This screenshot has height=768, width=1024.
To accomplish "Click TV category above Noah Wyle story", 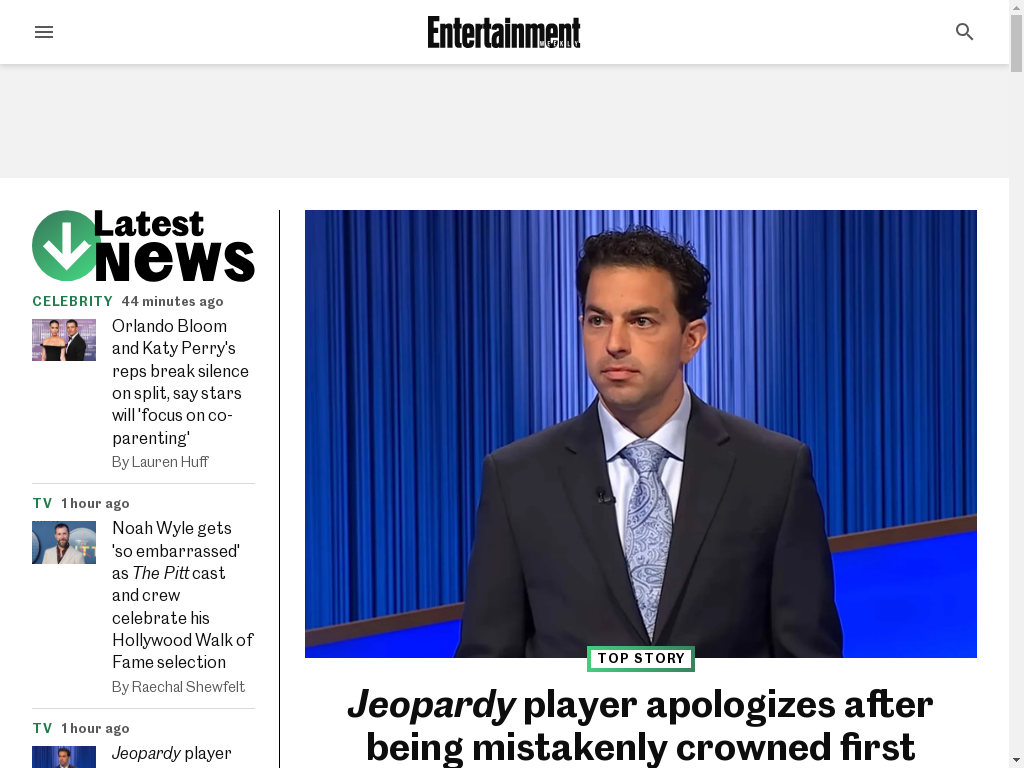I will [42, 504].
